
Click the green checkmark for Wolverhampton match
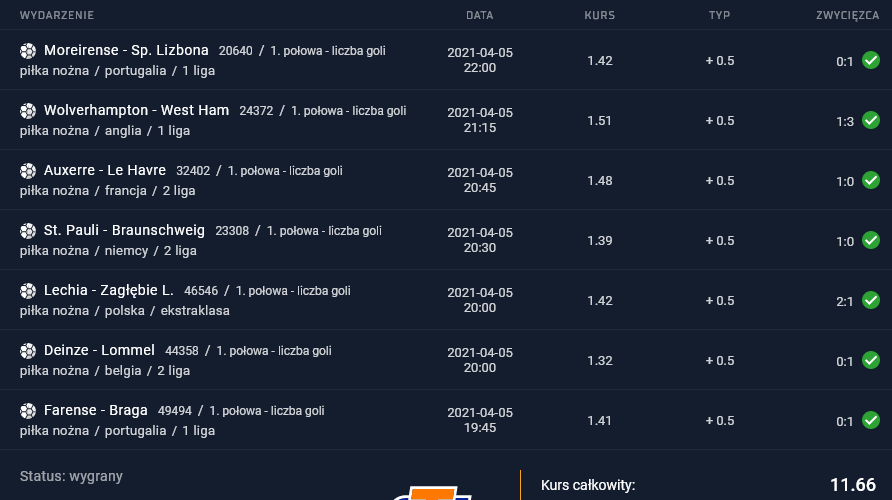point(871,120)
